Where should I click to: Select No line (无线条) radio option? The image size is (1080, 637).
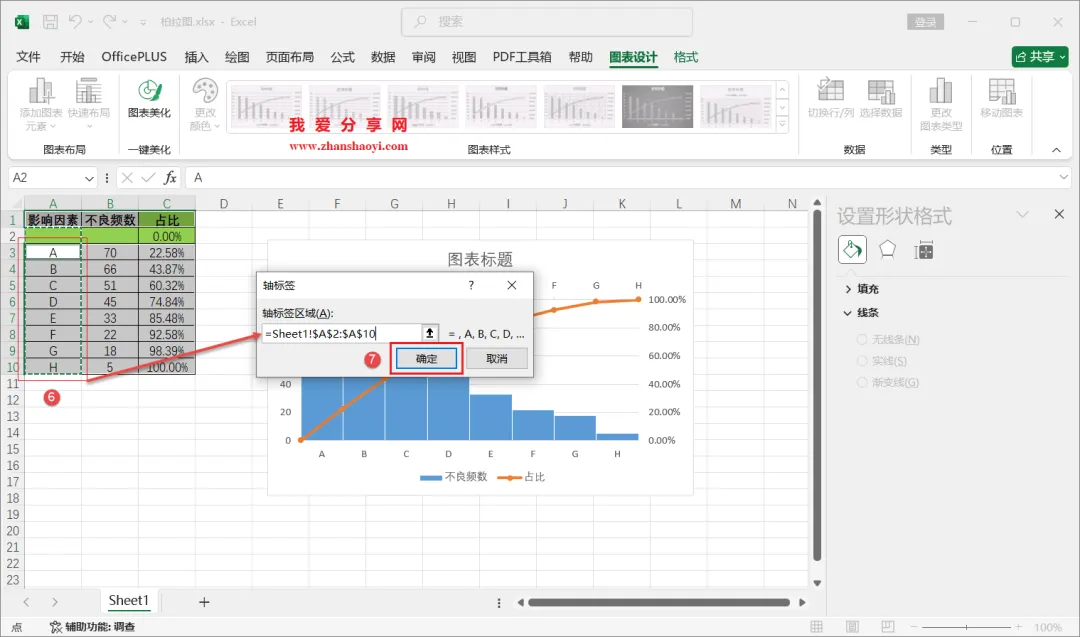pos(888,340)
